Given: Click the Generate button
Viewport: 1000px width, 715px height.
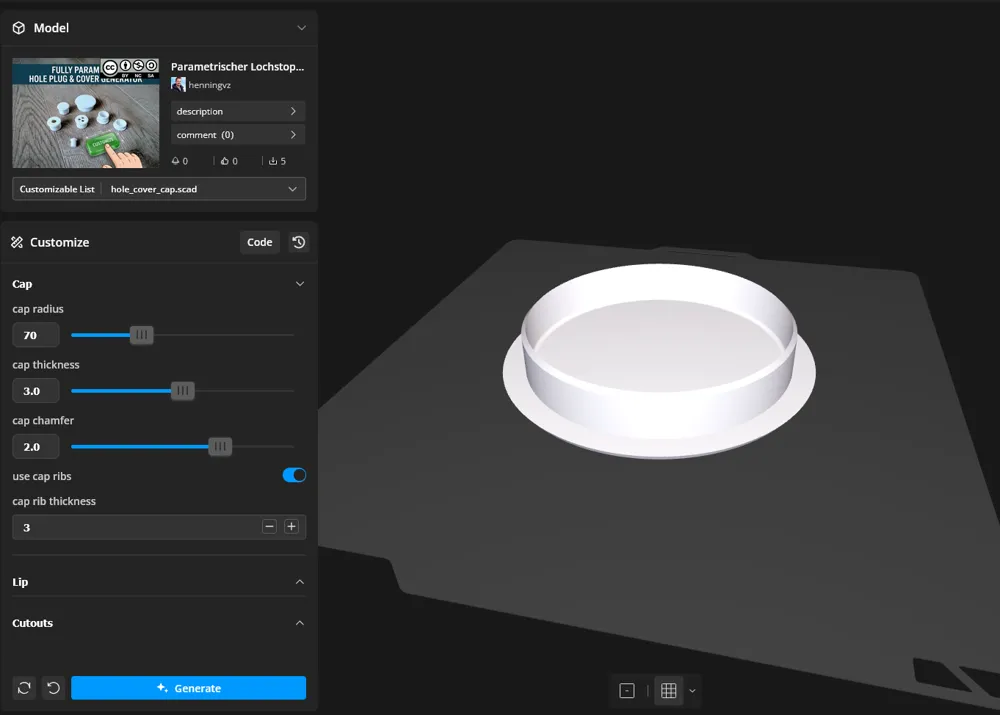Looking at the screenshot, I should tap(189, 688).
